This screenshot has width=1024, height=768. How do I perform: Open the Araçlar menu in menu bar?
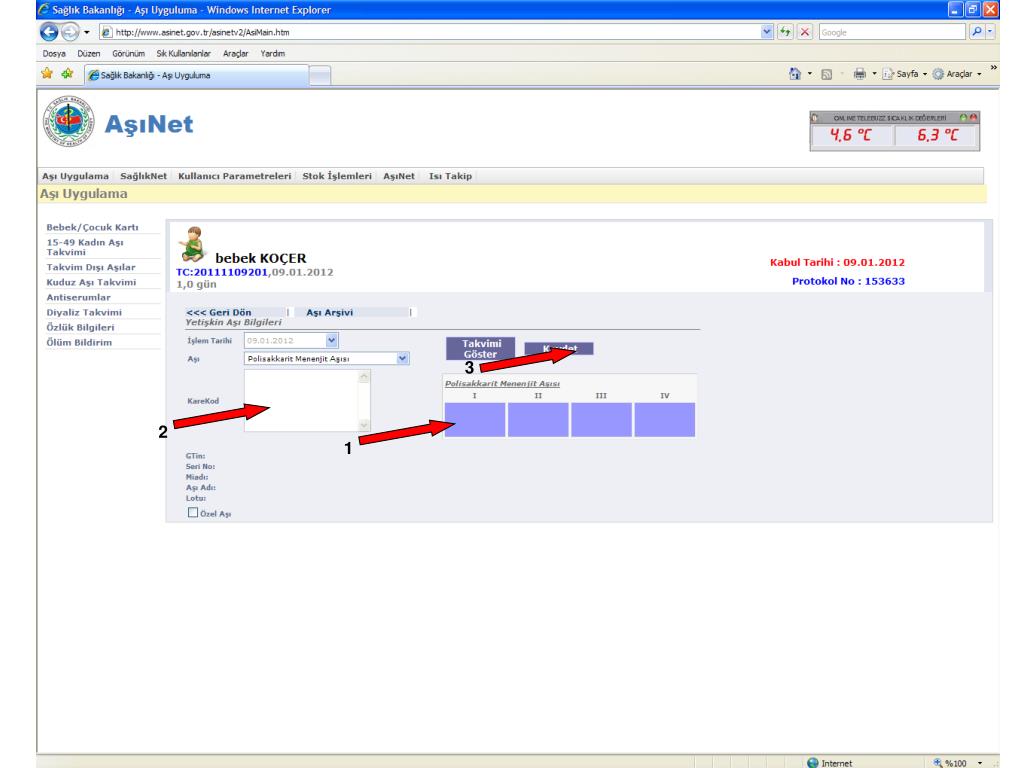tap(236, 54)
